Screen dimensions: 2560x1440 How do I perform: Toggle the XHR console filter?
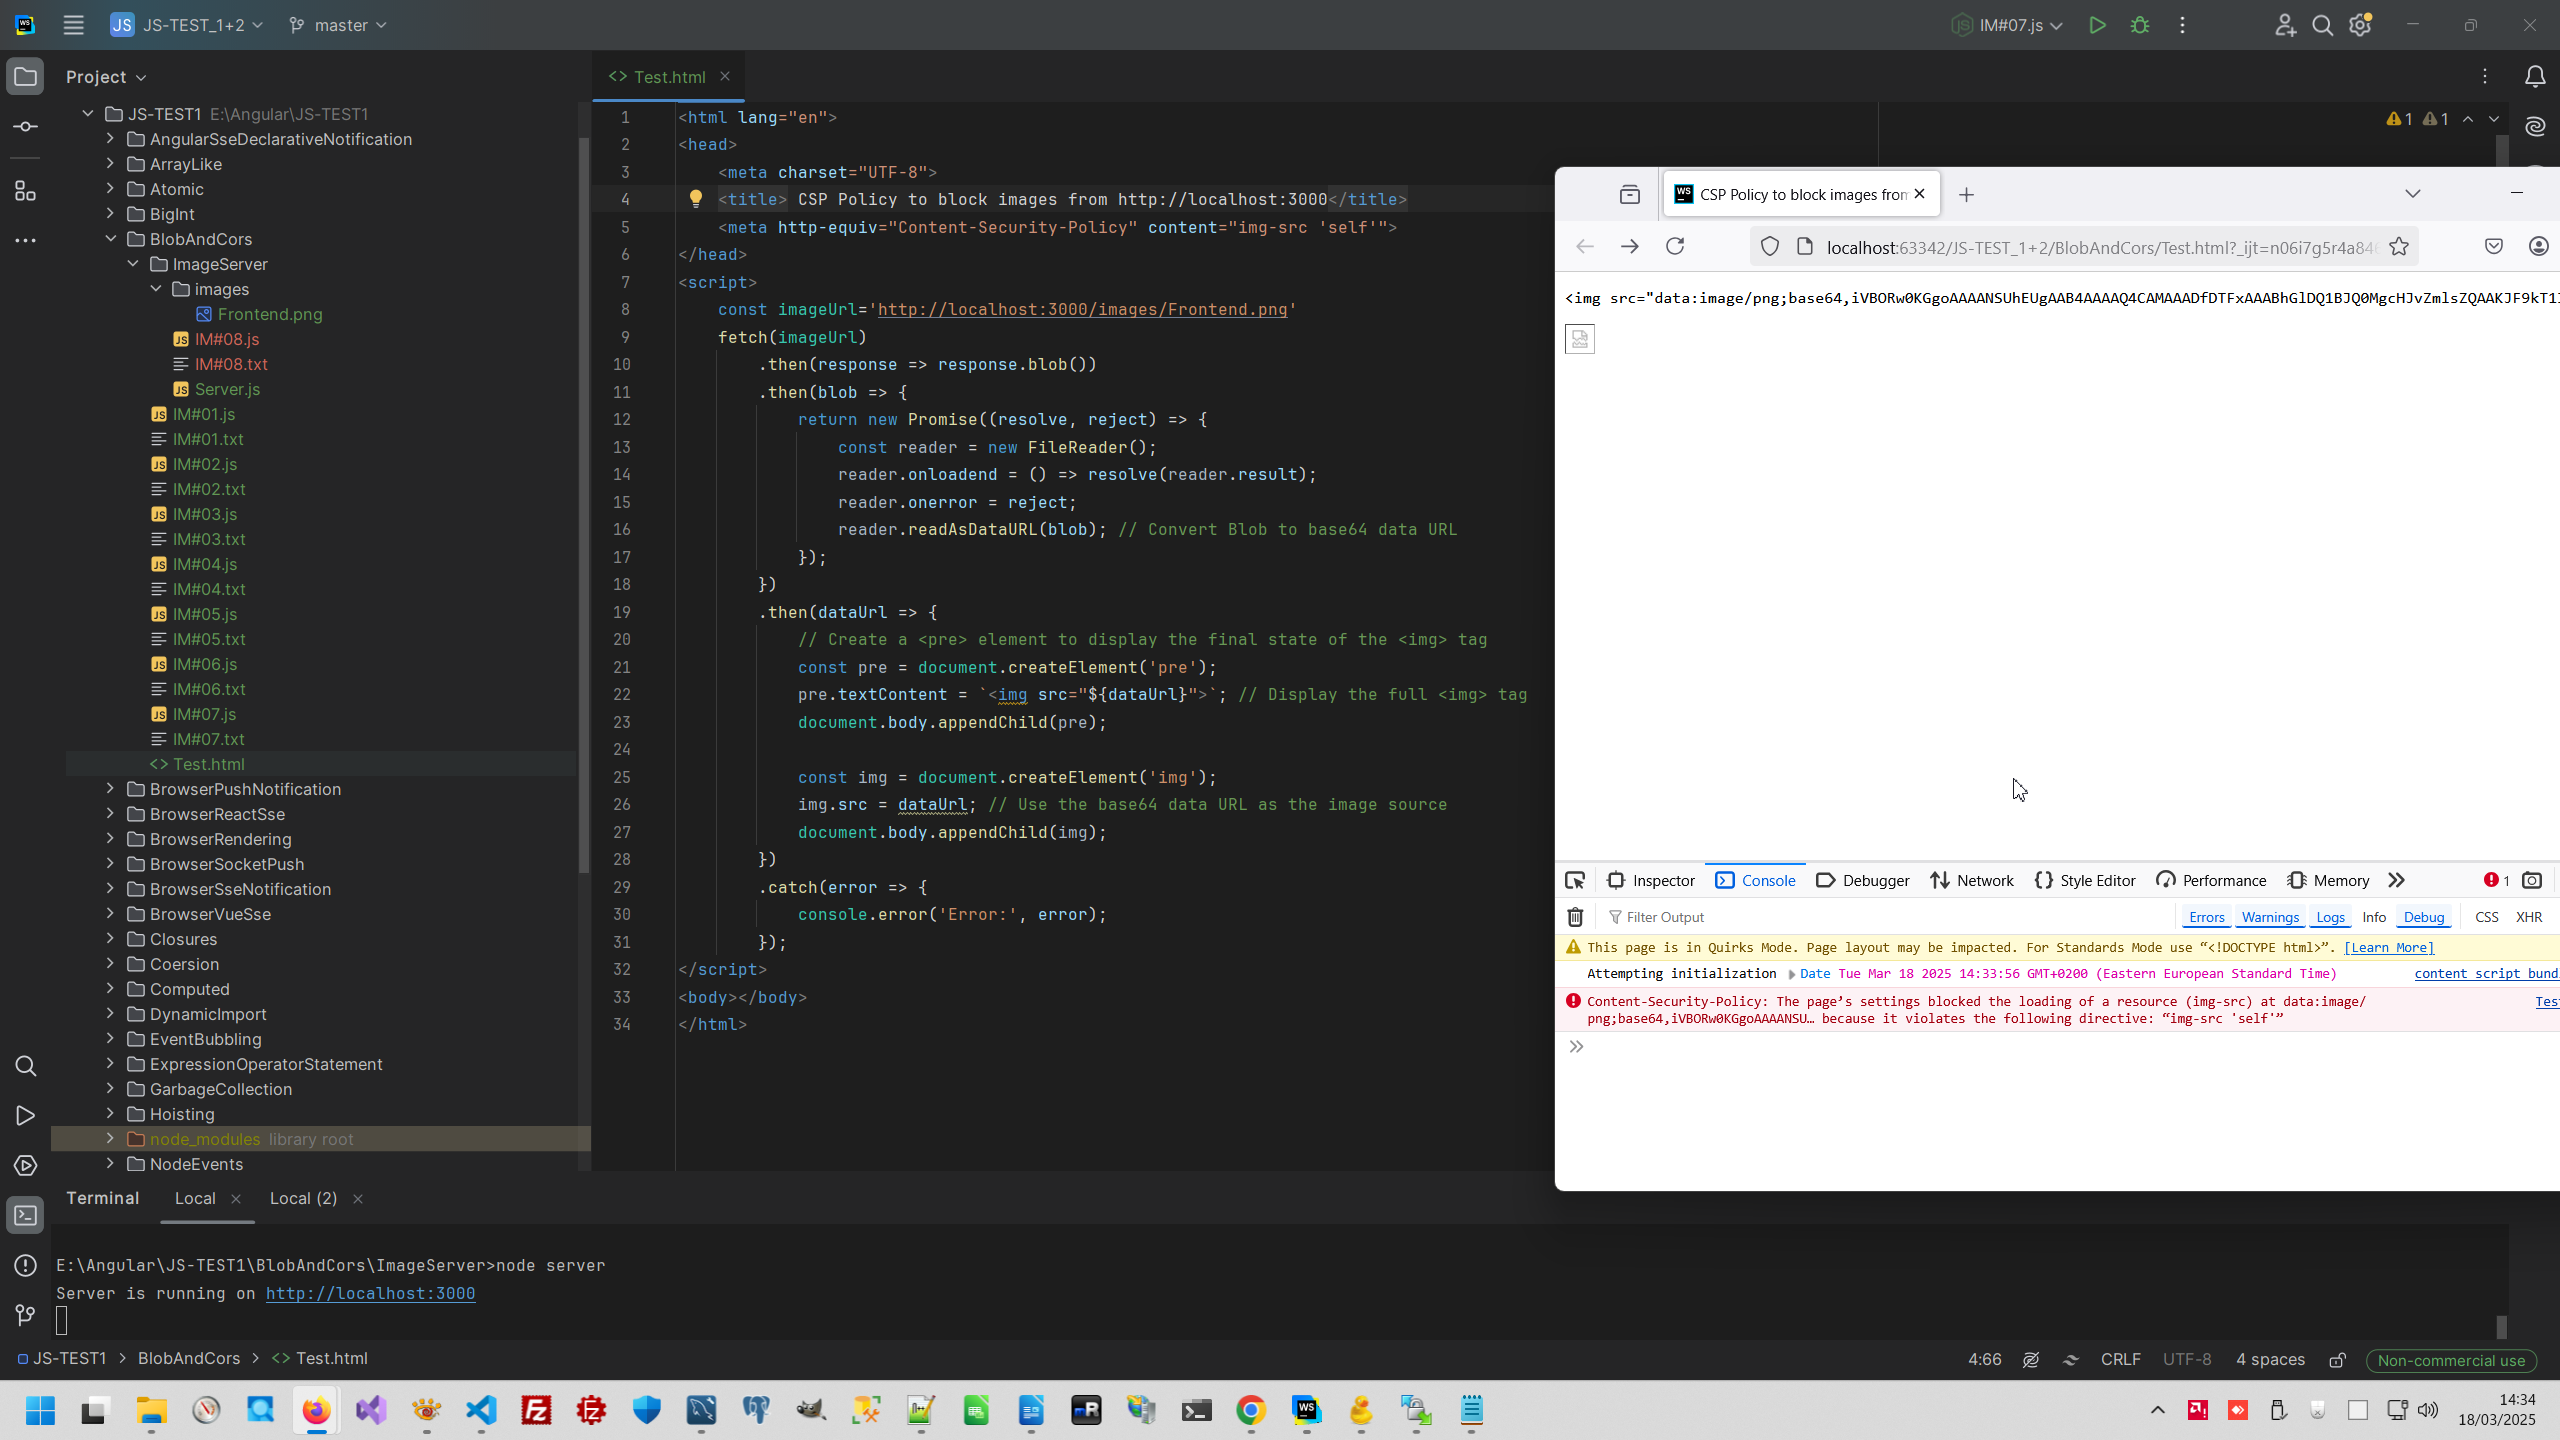(x=2529, y=917)
